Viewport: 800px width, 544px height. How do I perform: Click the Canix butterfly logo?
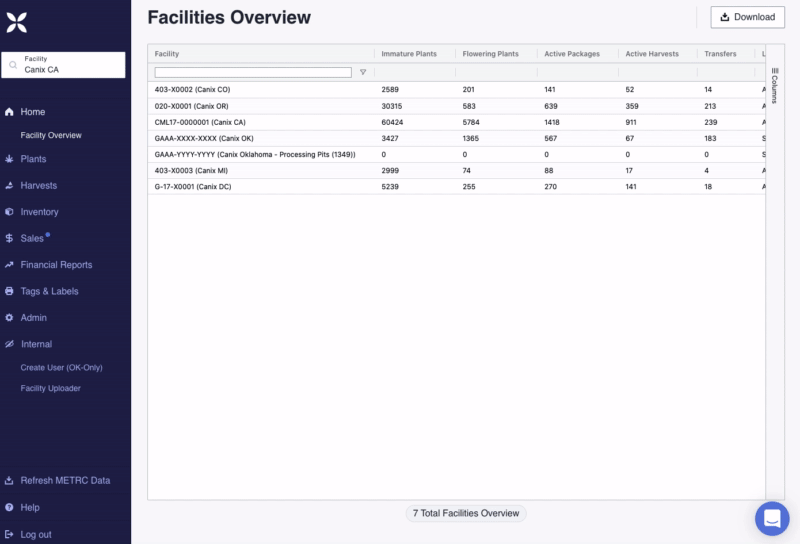[x=16, y=22]
